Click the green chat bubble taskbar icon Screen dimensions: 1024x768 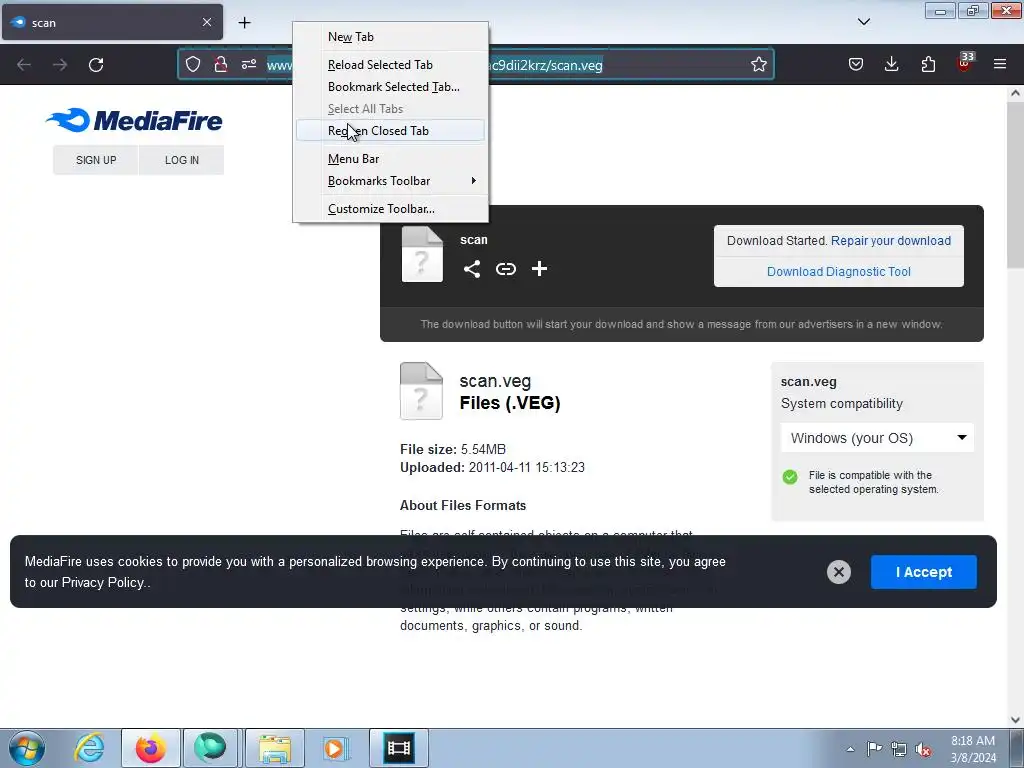coord(210,748)
